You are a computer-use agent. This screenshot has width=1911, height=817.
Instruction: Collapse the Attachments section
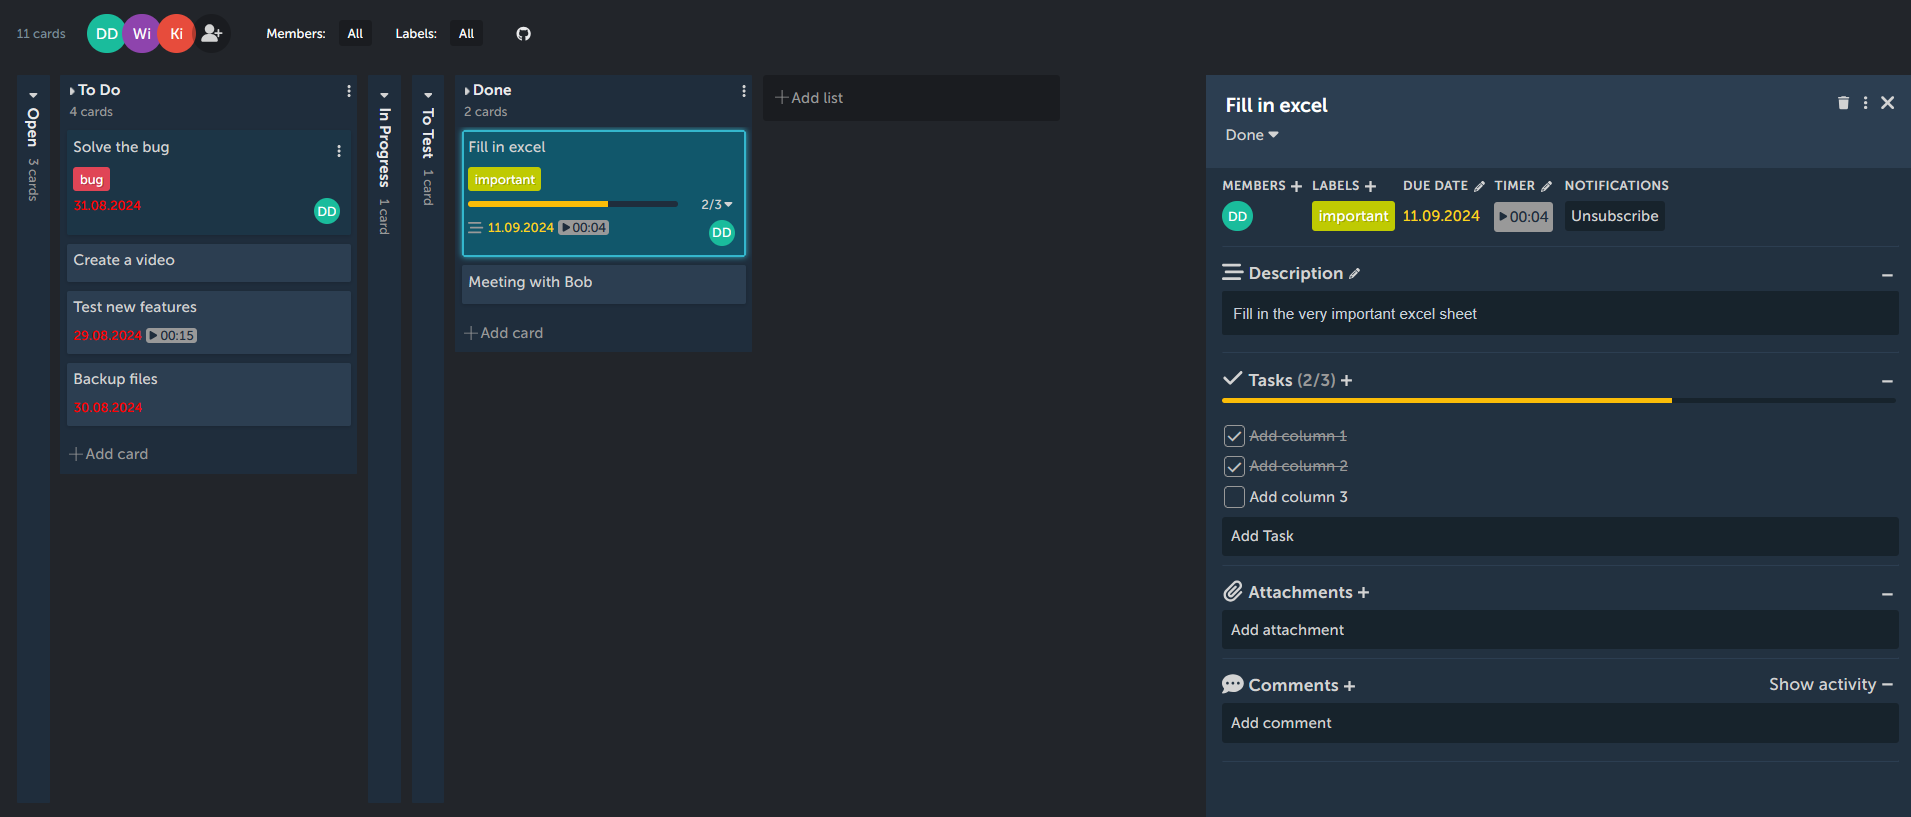click(1887, 594)
